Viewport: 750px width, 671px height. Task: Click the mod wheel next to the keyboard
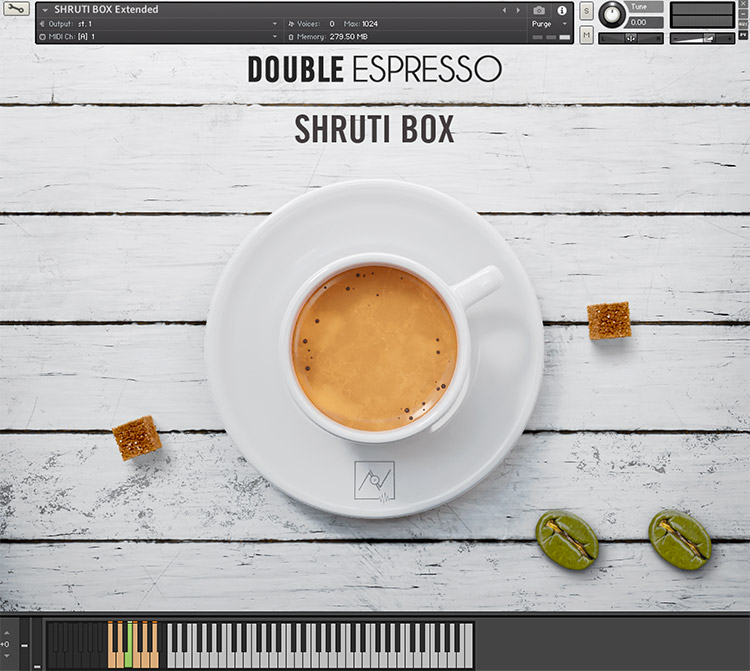click(x=37, y=644)
